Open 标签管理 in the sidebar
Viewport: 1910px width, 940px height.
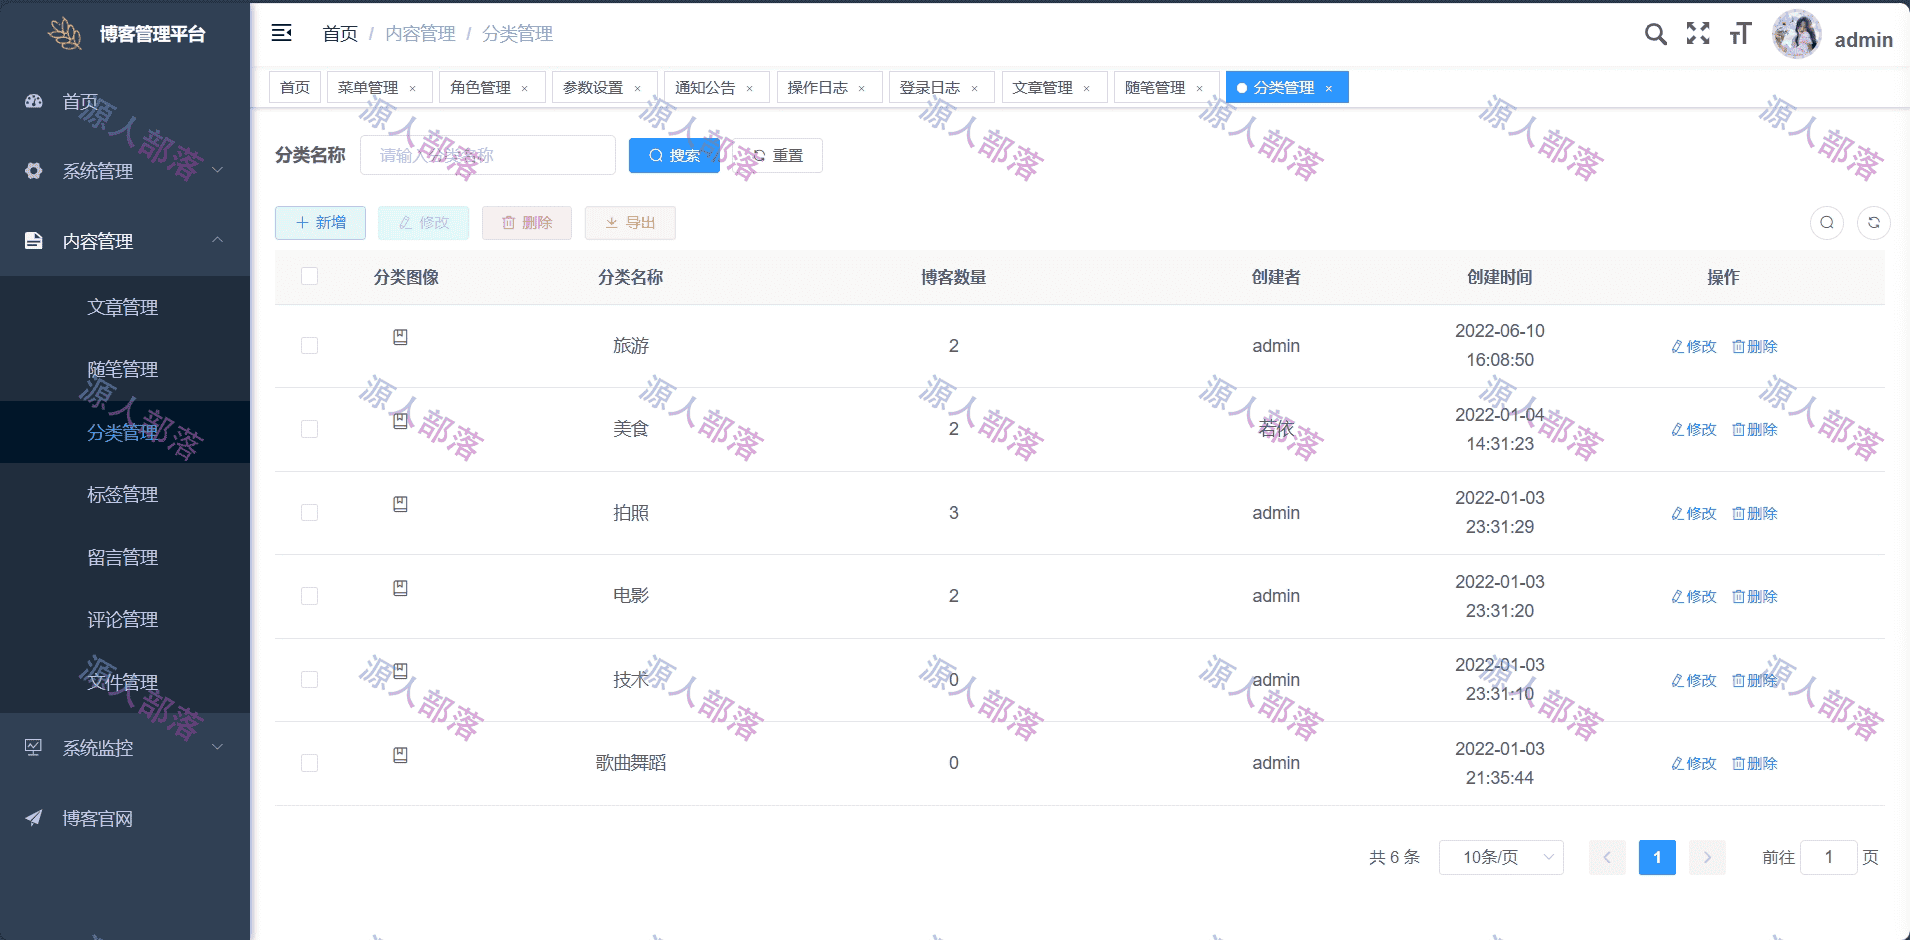pos(123,494)
